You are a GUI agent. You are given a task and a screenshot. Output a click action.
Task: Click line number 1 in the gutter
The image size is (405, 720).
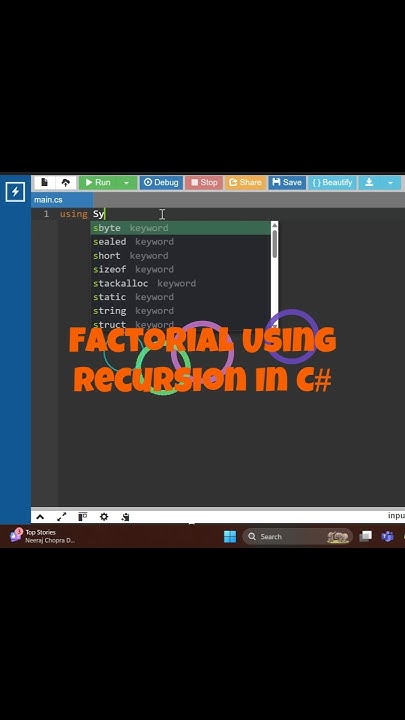click(x=46, y=214)
